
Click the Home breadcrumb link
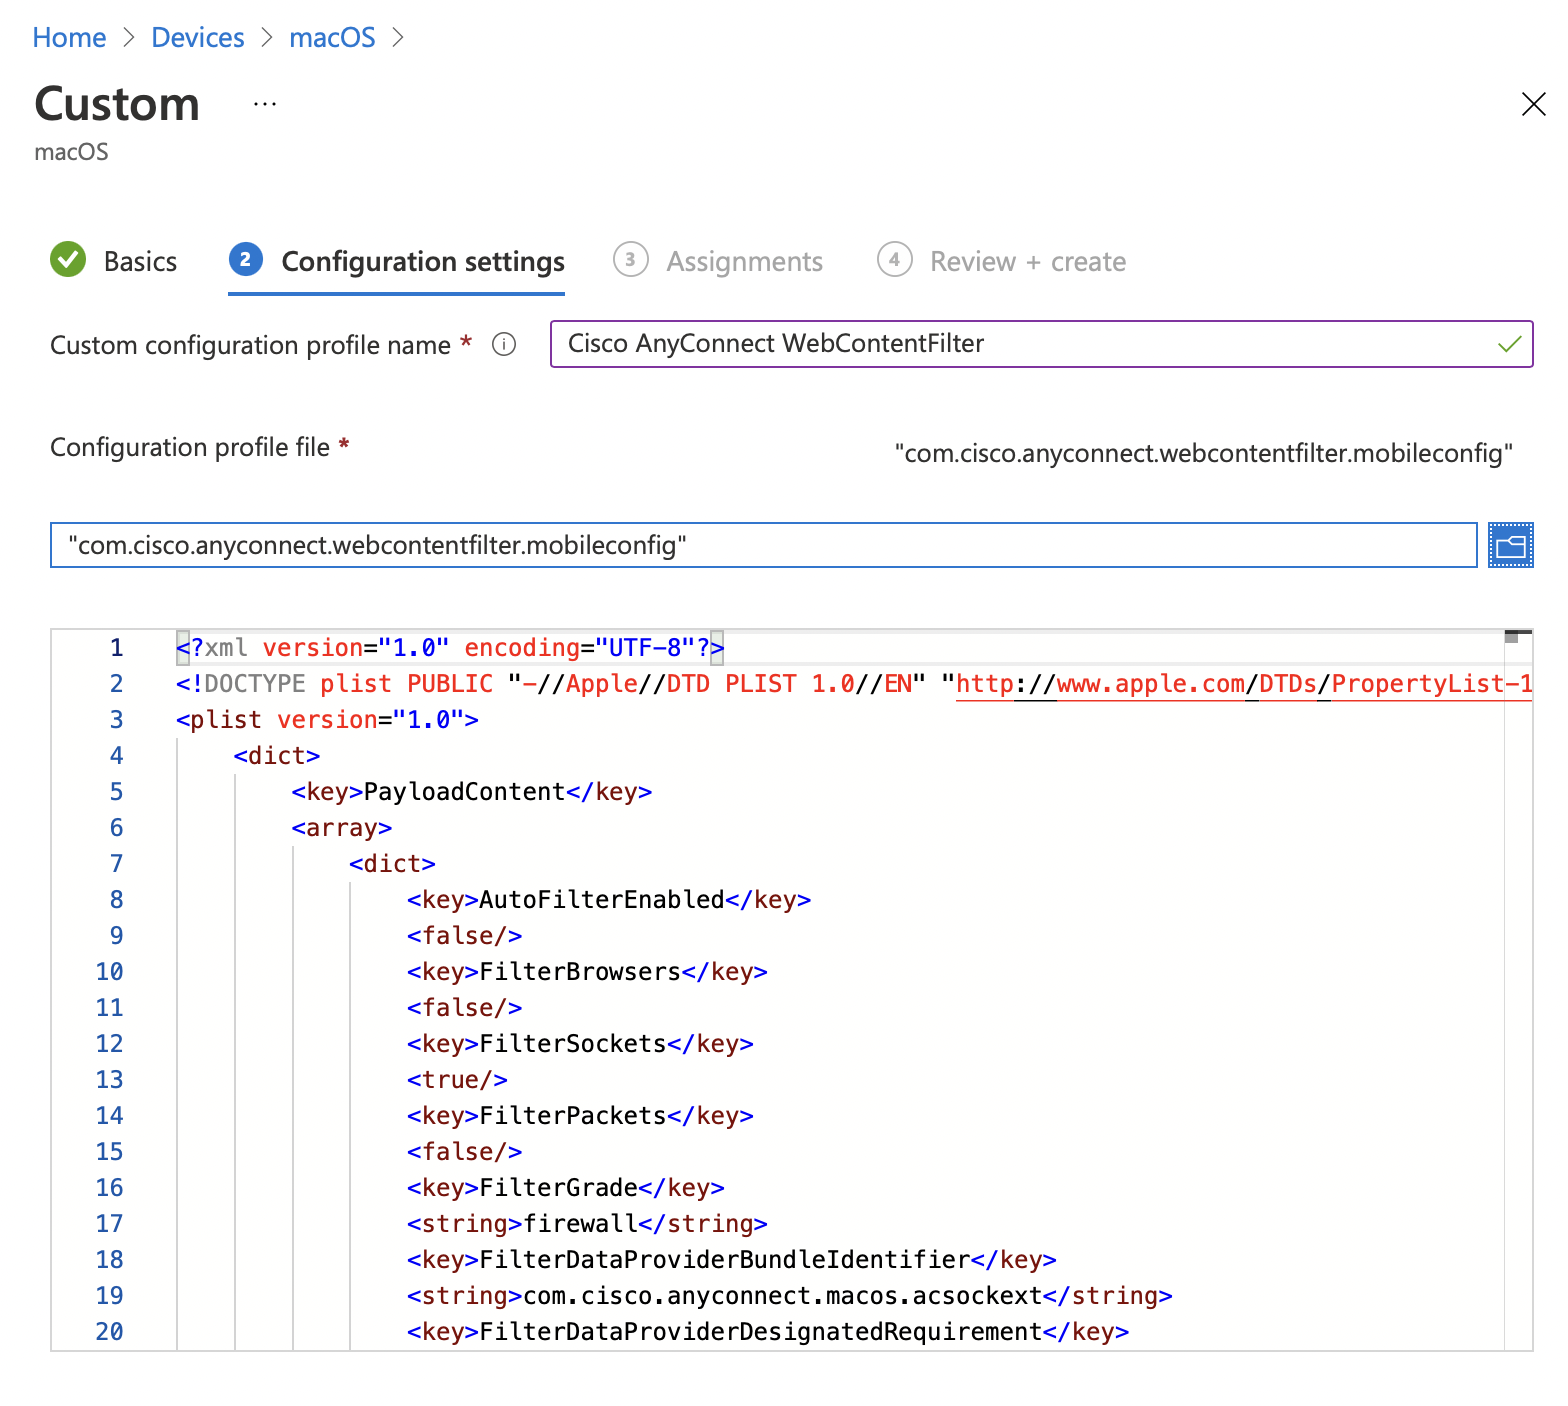click(69, 38)
